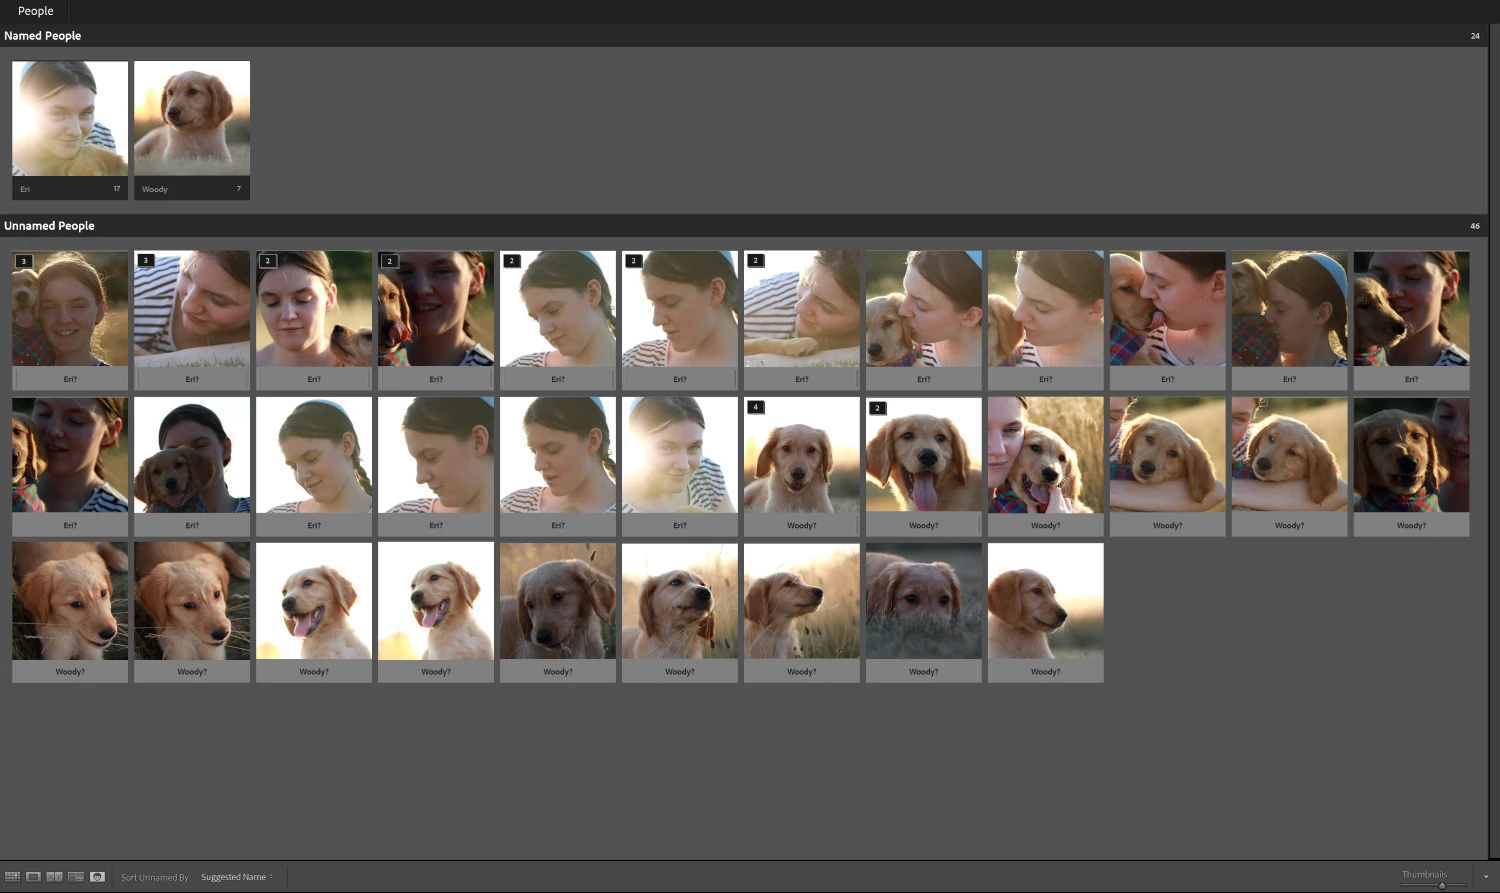Adjust the Thumbnails size slider
This screenshot has height=893, width=1500.
click(1441, 885)
